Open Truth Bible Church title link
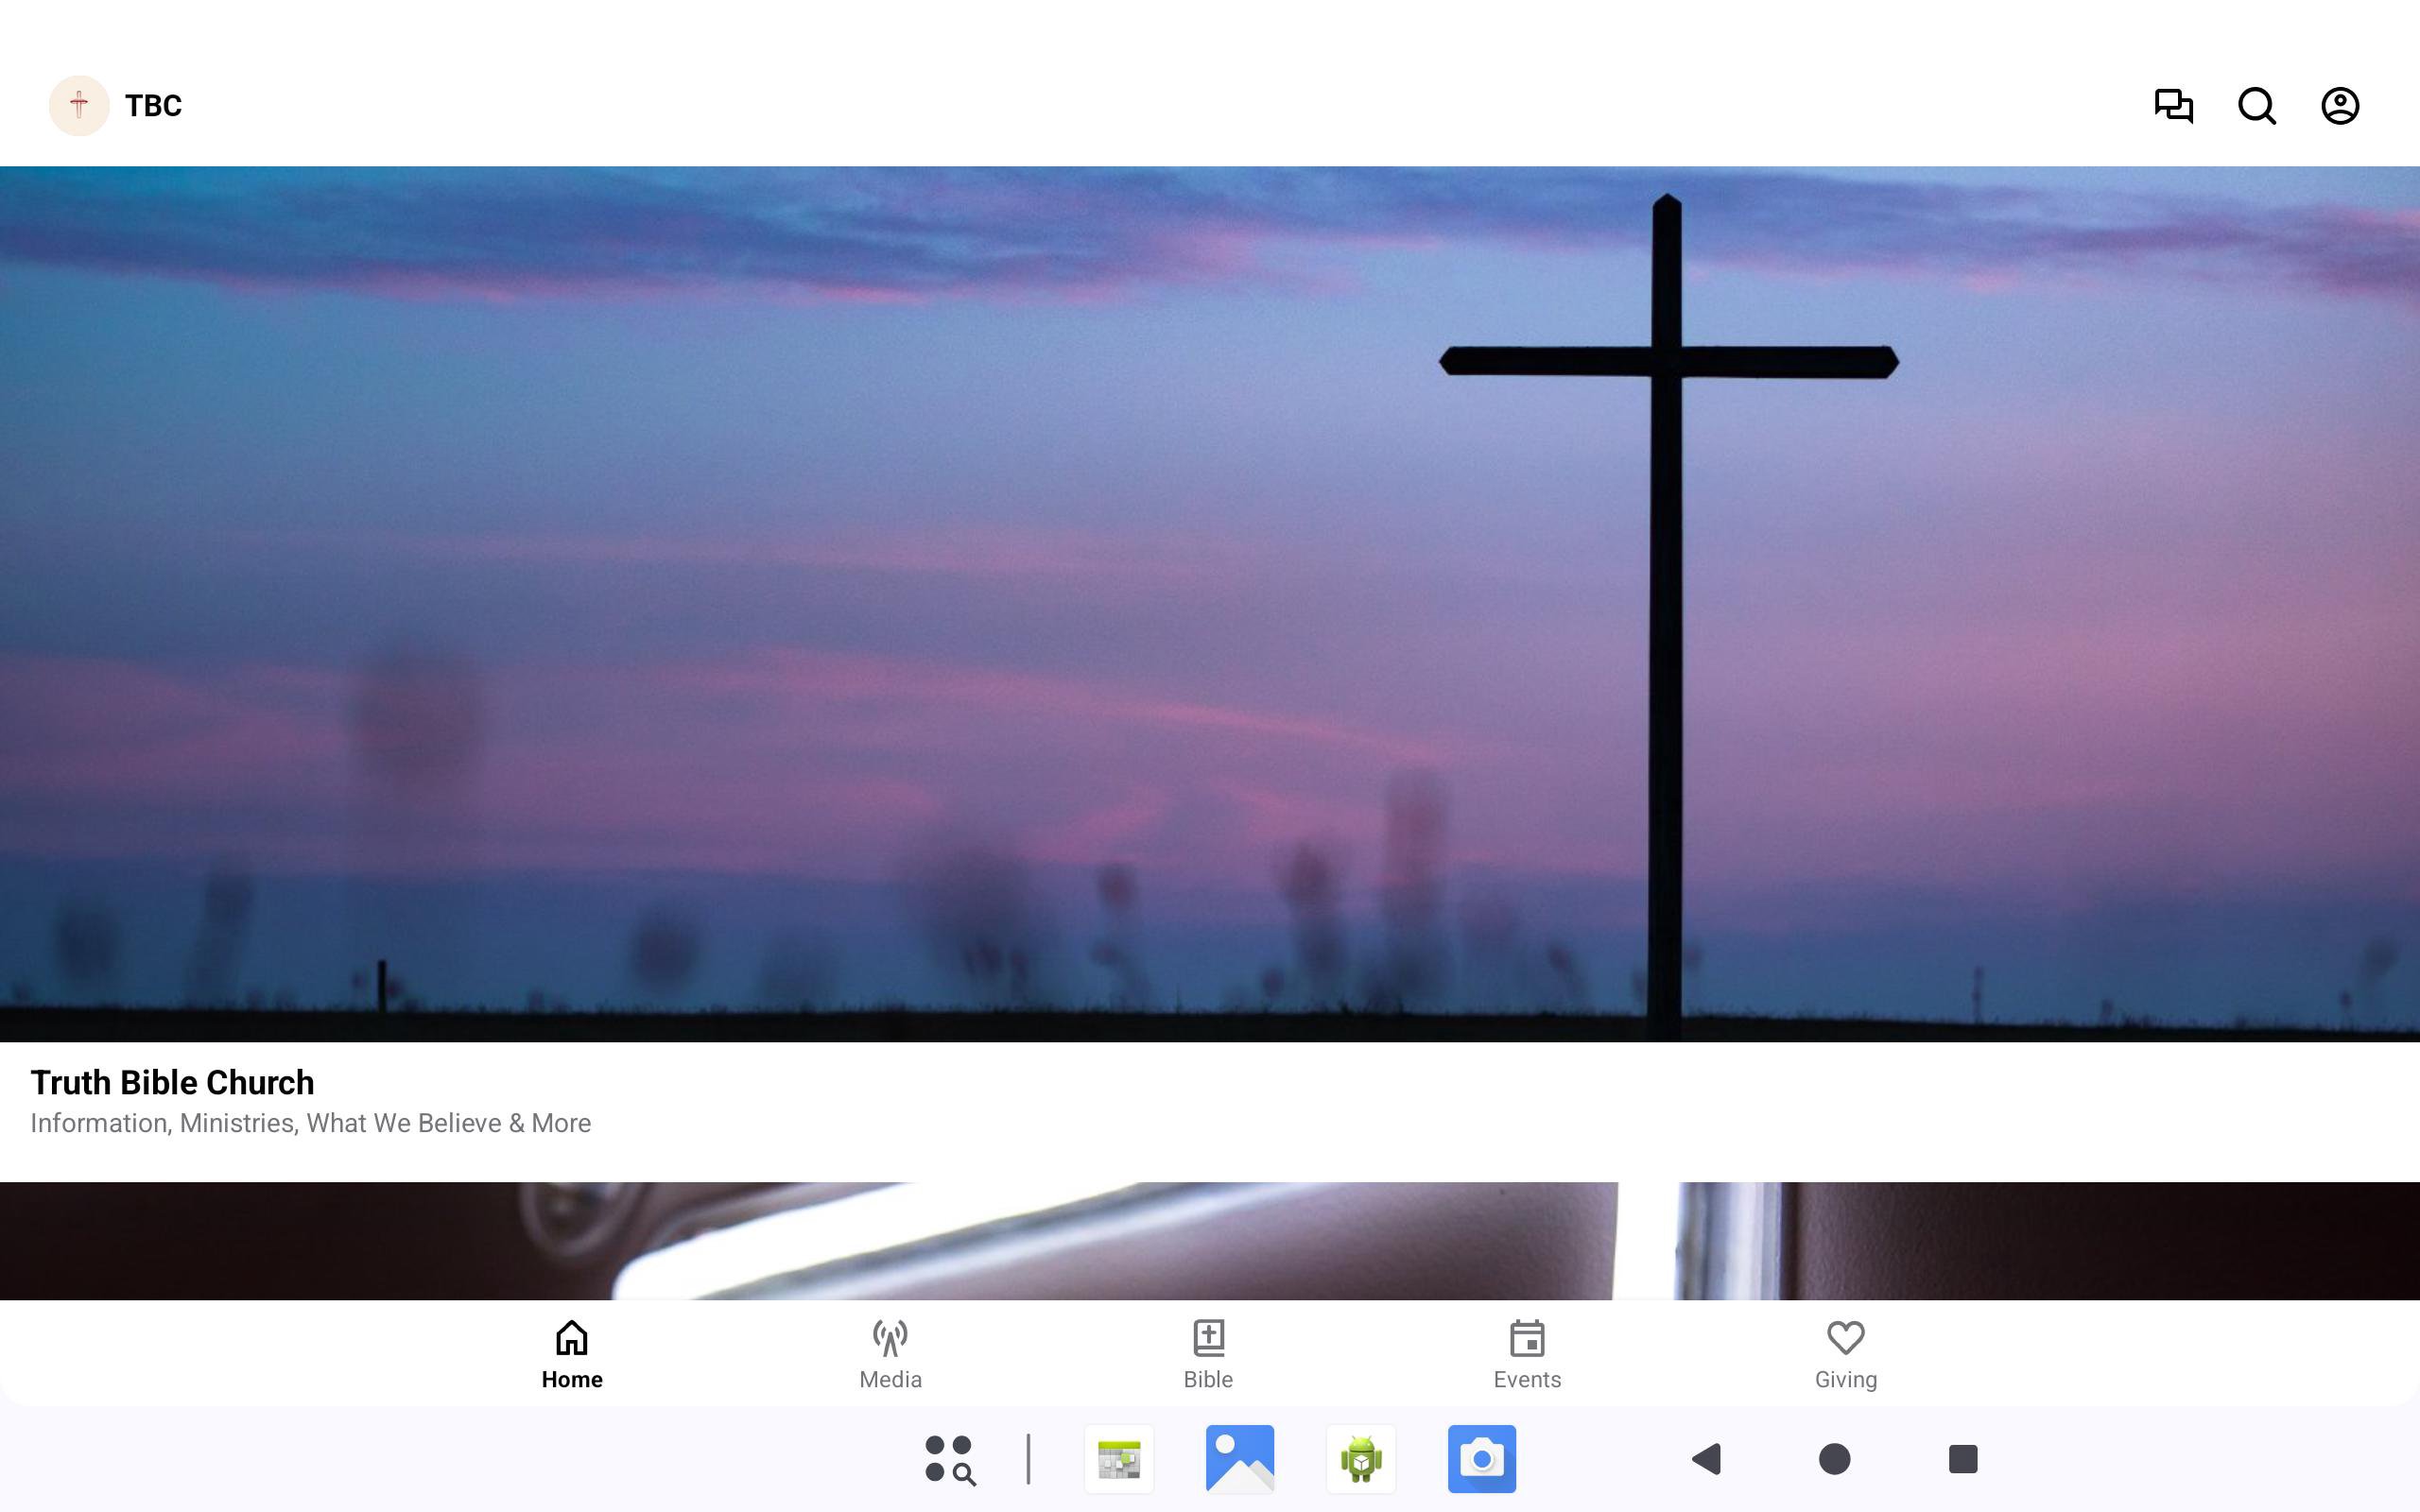The width and height of the screenshot is (2420, 1512). click(x=172, y=1082)
